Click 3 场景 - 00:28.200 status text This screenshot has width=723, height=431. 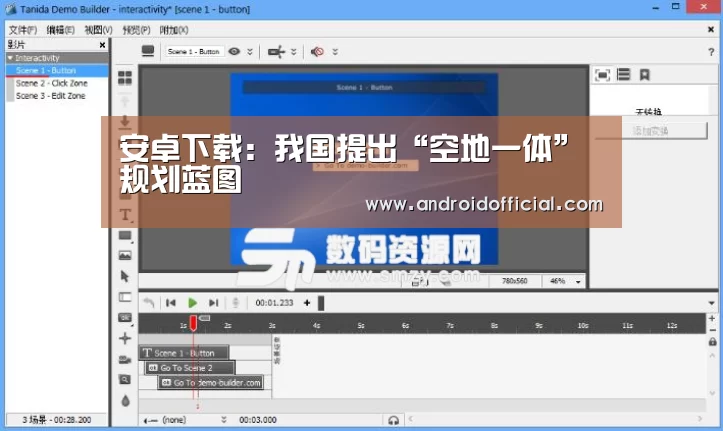point(57,420)
